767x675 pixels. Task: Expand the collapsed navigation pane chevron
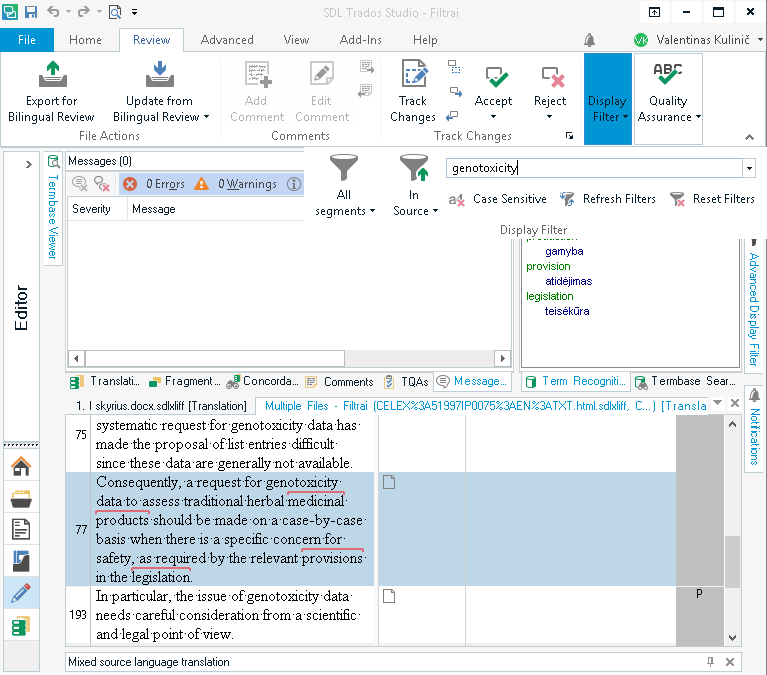point(28,164)
